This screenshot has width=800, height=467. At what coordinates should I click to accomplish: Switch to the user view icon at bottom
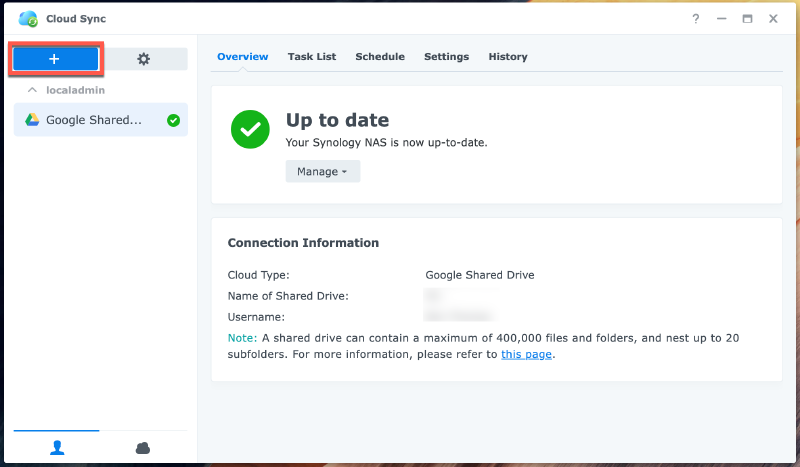[56, 447]
